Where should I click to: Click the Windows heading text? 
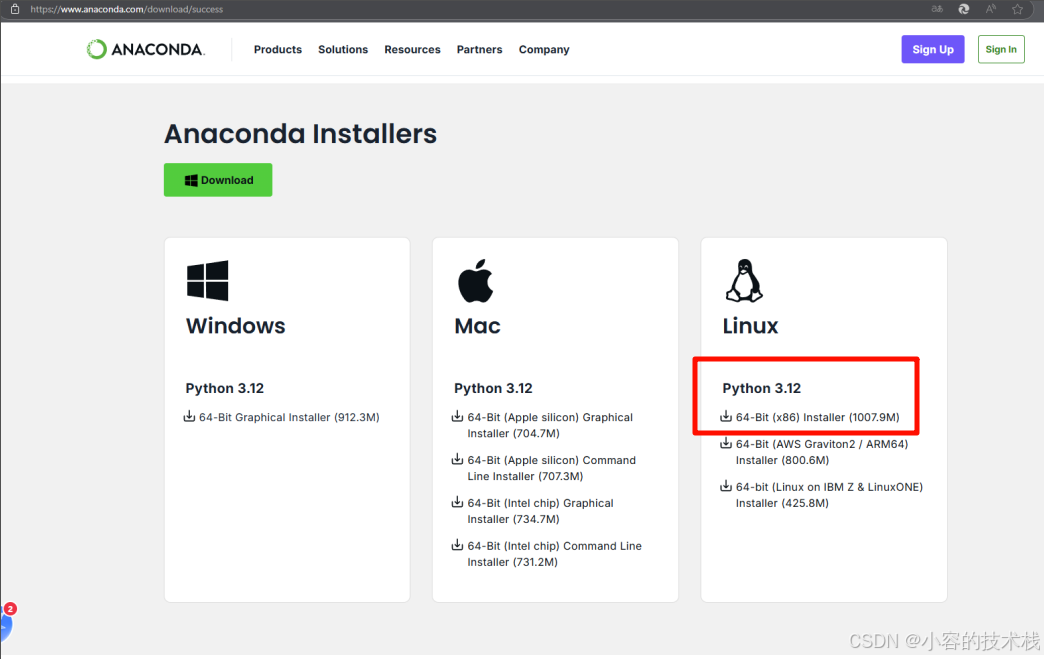coord(236,326)
